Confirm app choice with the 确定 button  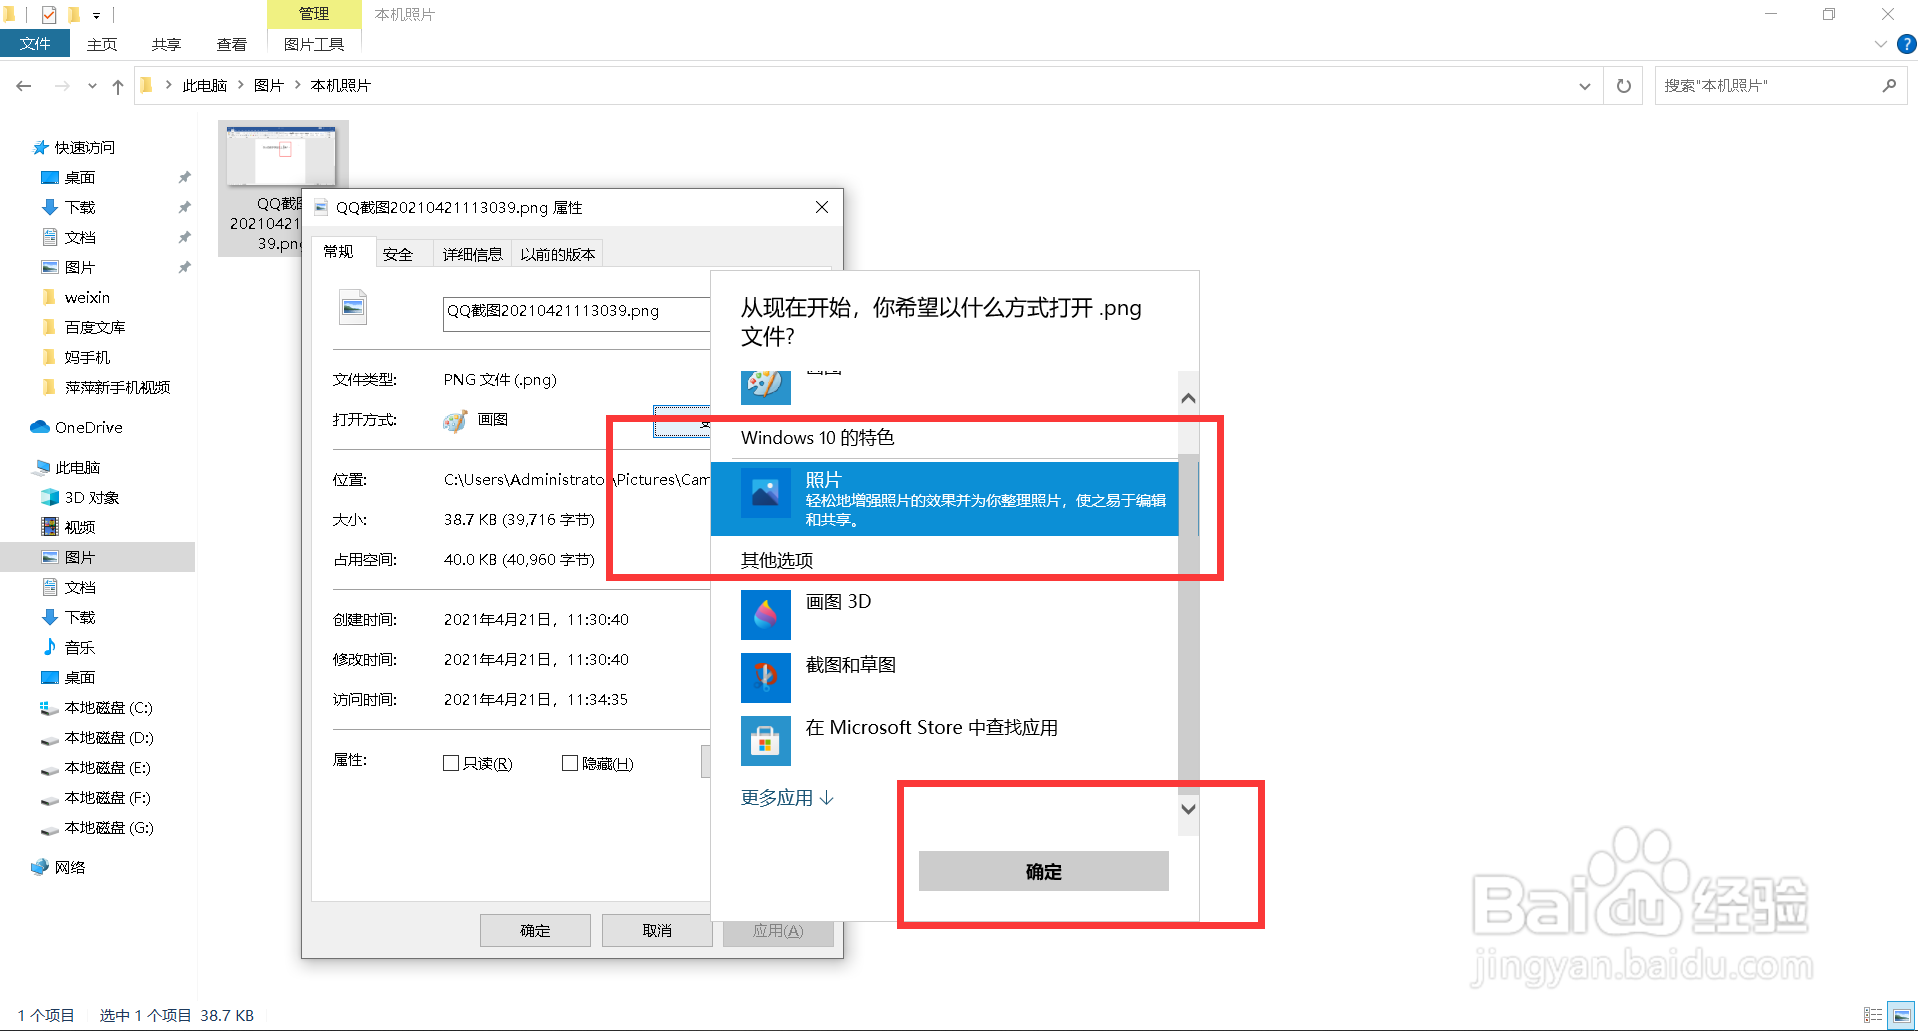click(1044, 871)
